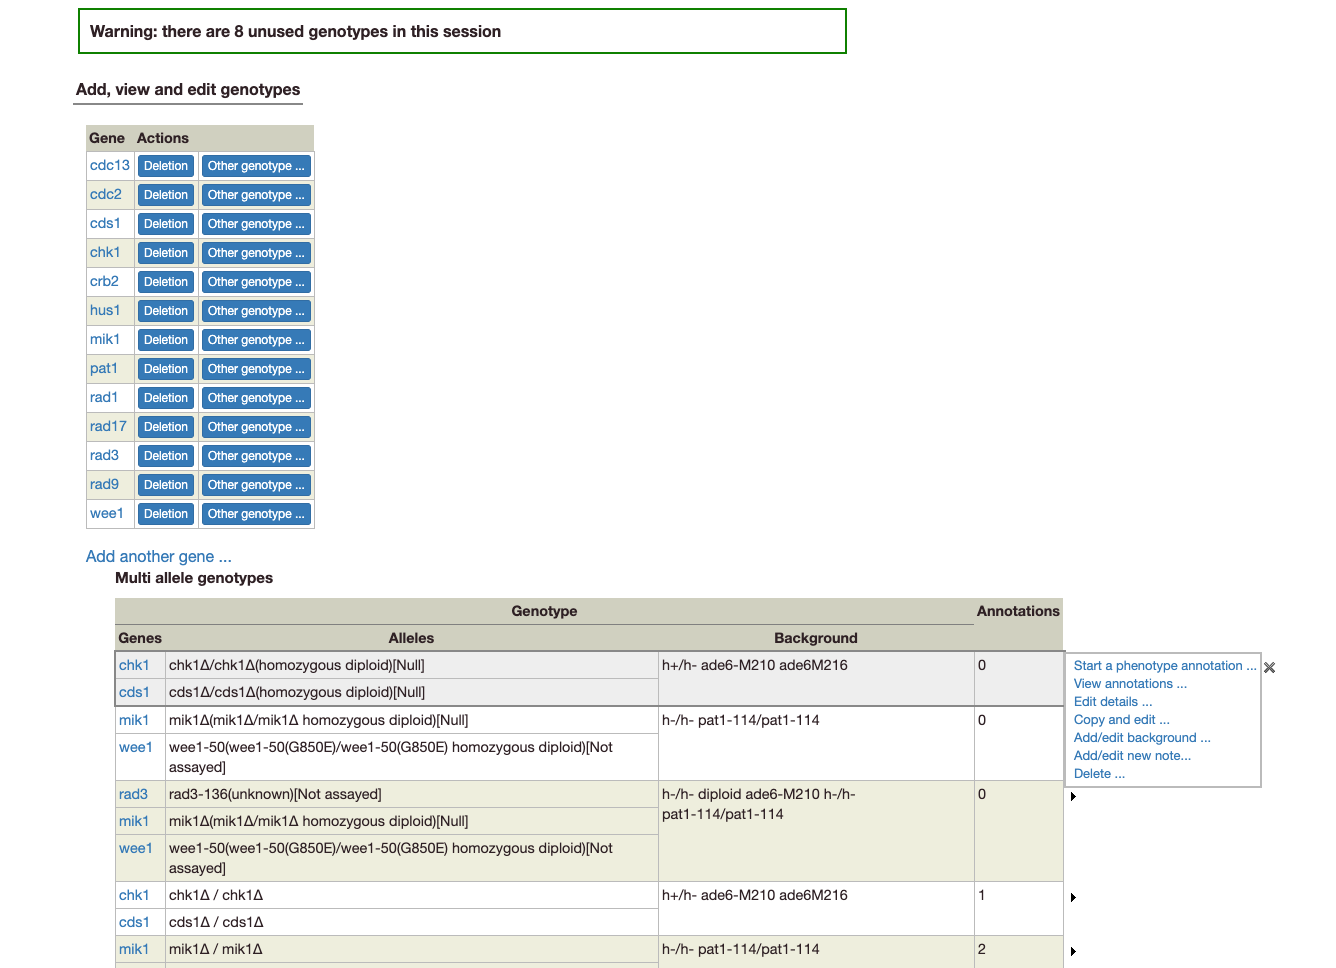Select 'Edit details ...' menu option
The width and height of the screenshot is (1336, 968).
pyautogui.click(x=1112, y=701)
